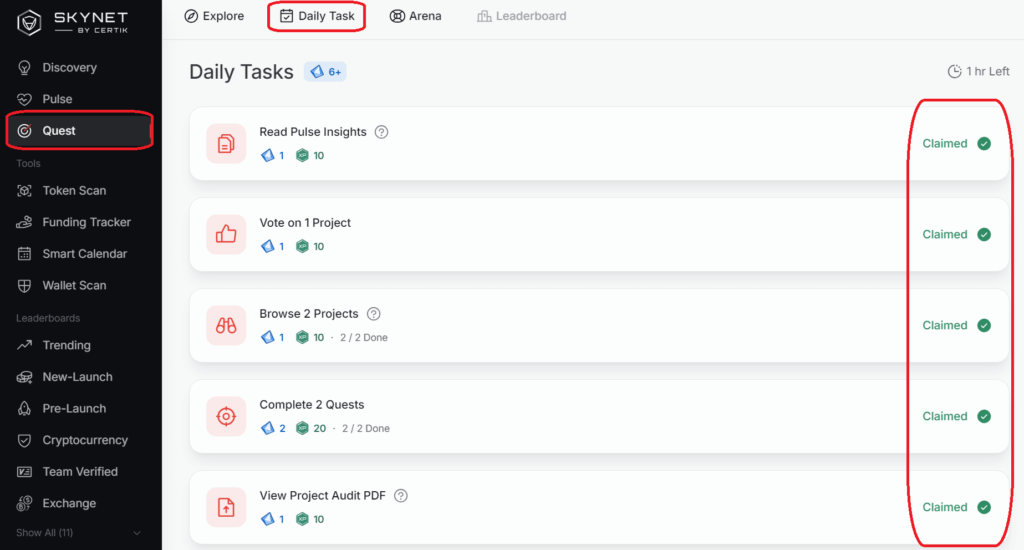Click the Discovery lightbulb icon

(x=24, y=67)
